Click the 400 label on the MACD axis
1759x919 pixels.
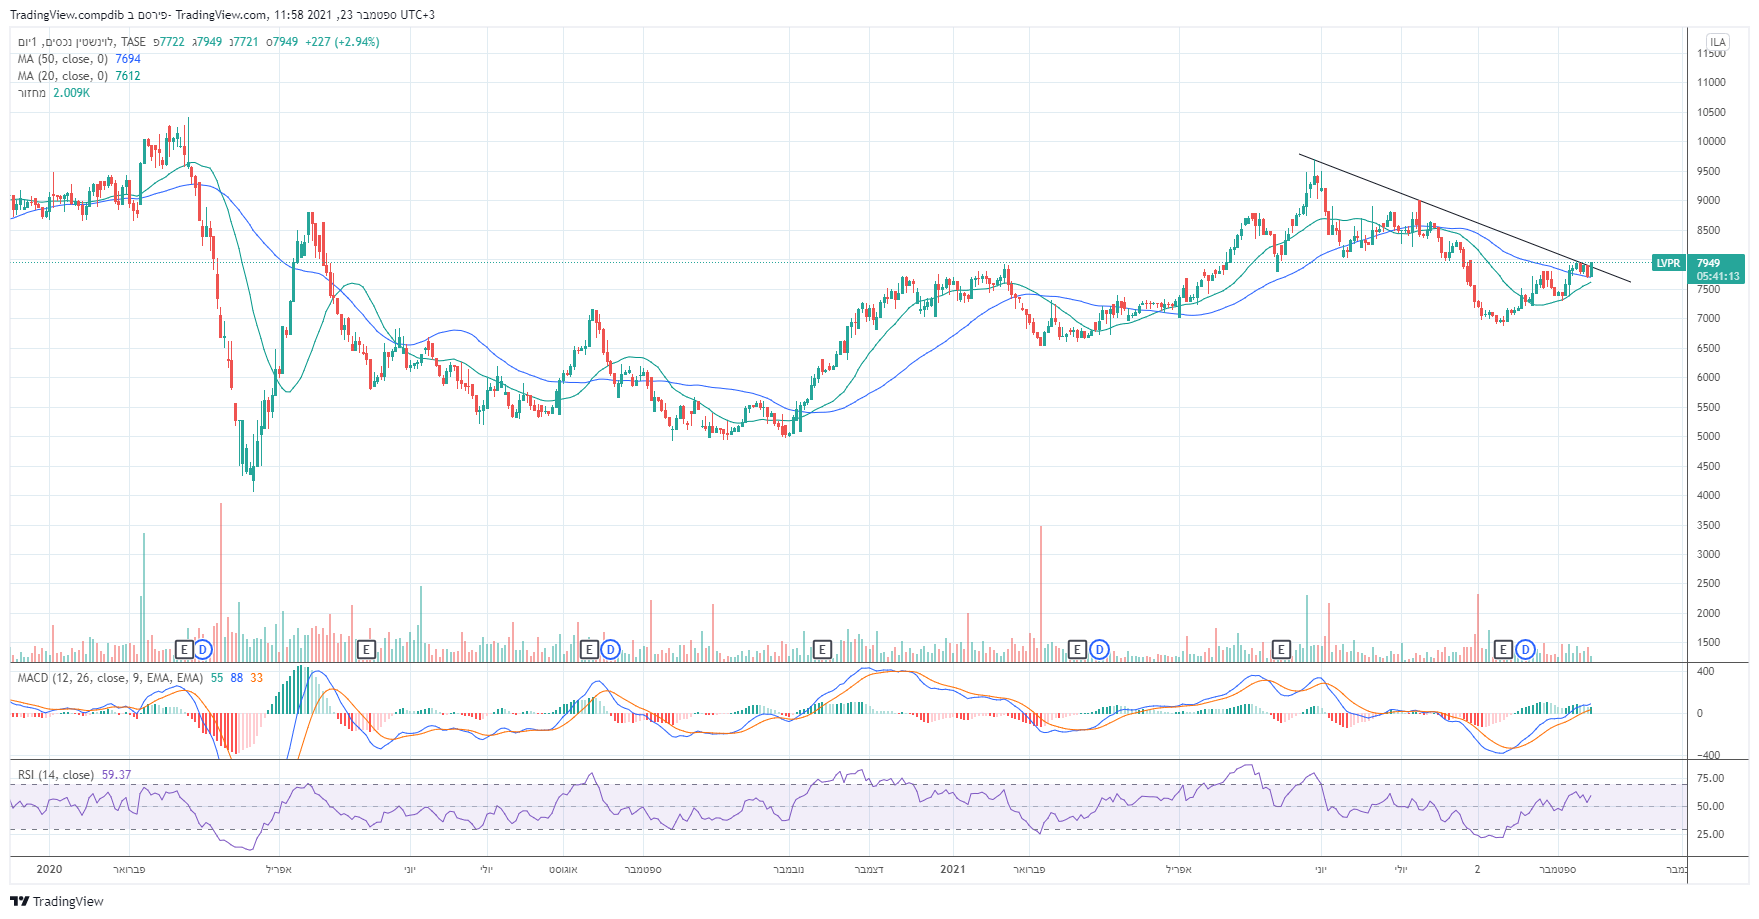point(1705,672)
